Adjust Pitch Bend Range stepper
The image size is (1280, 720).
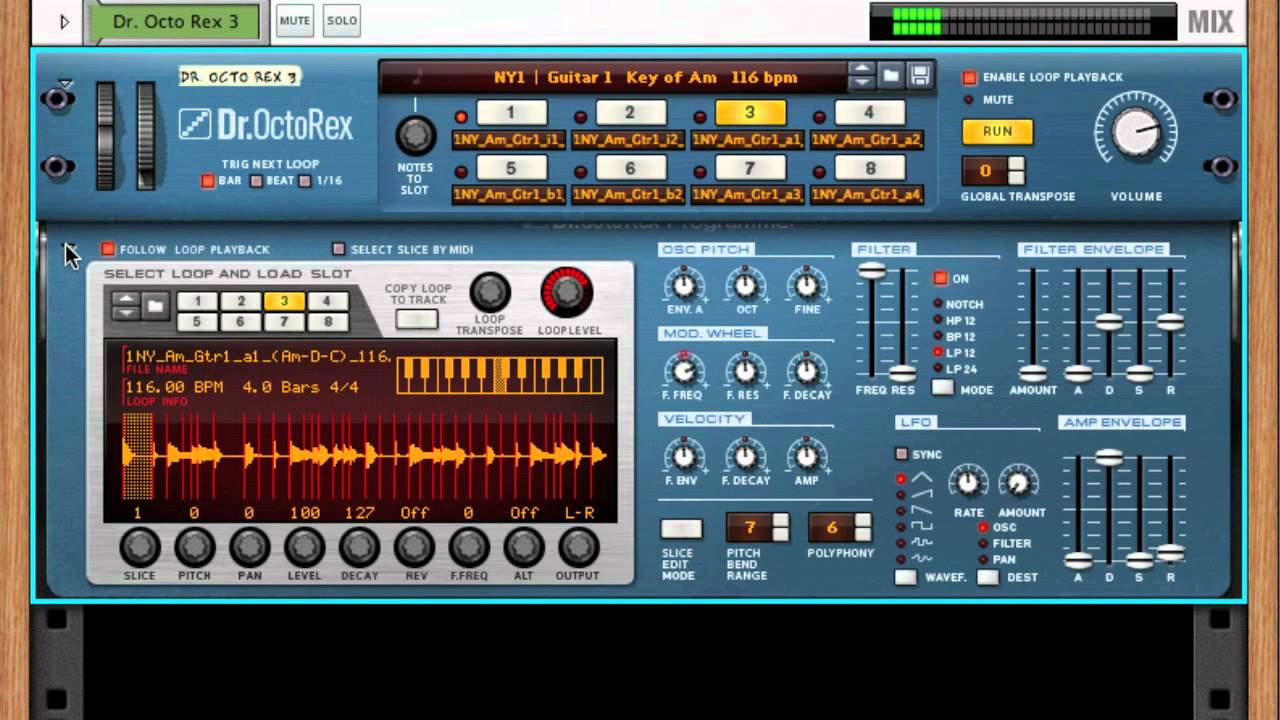[780, 527]
